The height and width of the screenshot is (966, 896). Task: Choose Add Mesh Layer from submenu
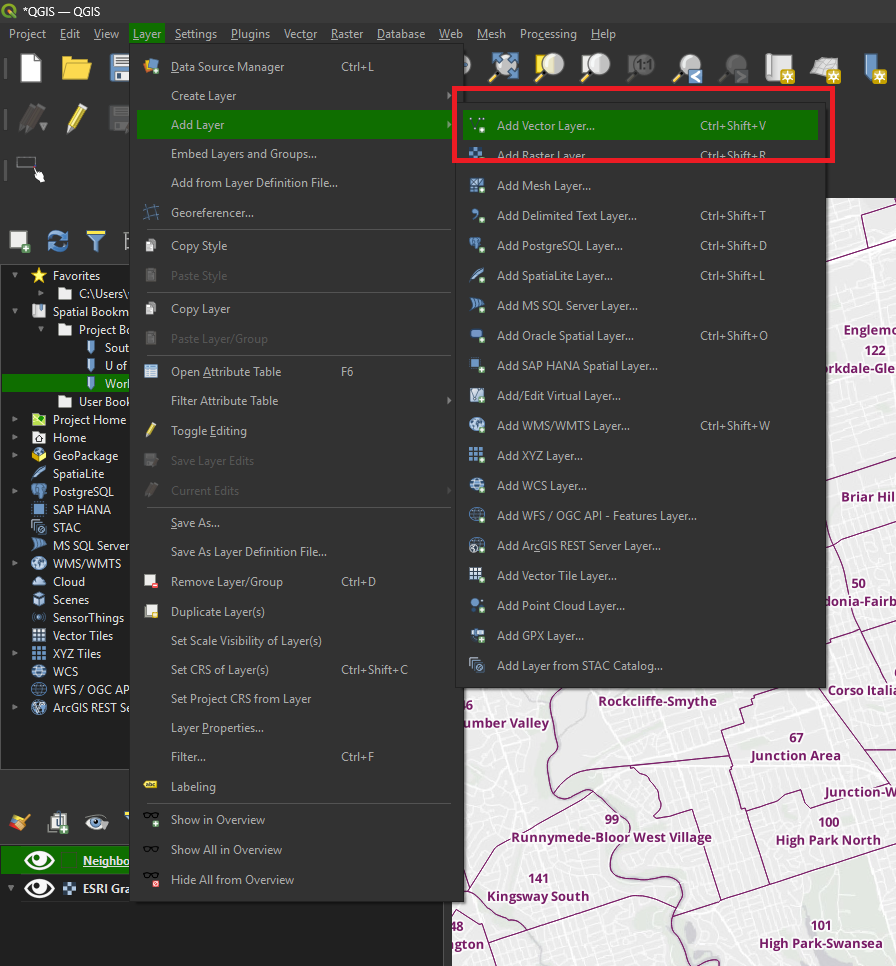[640, 185]
